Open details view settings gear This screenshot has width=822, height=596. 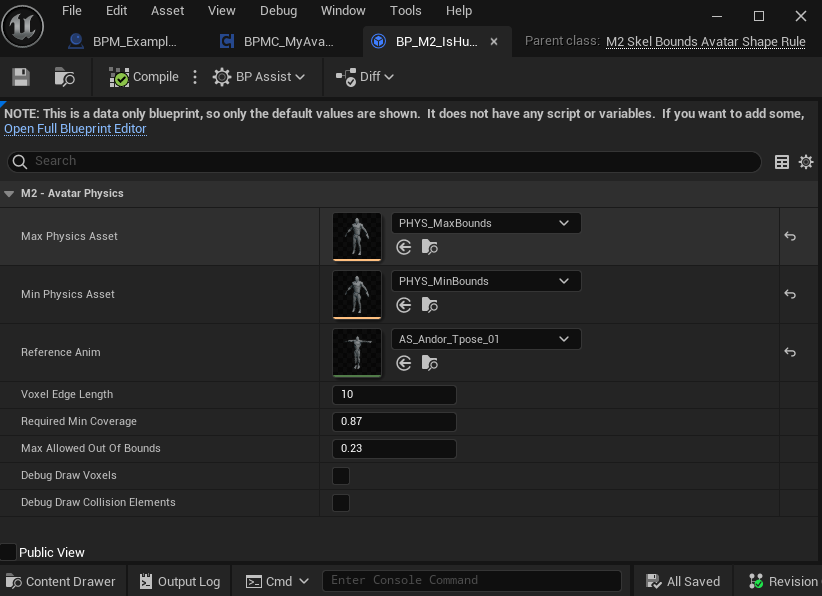point(806,162)
